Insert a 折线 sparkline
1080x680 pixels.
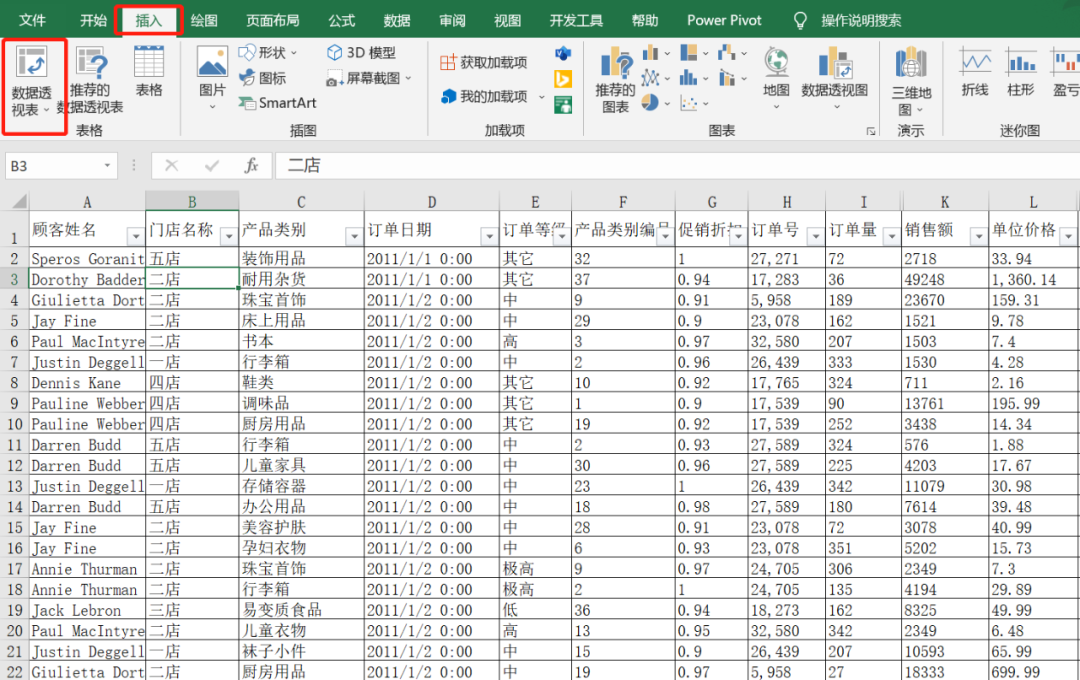tap(975, 72)
